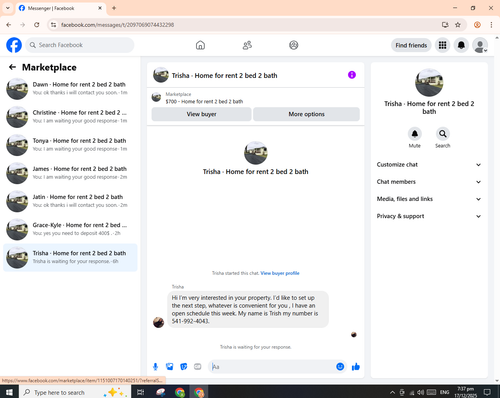Click the voice clip microphone icon
500x398 pixels.
155,367
